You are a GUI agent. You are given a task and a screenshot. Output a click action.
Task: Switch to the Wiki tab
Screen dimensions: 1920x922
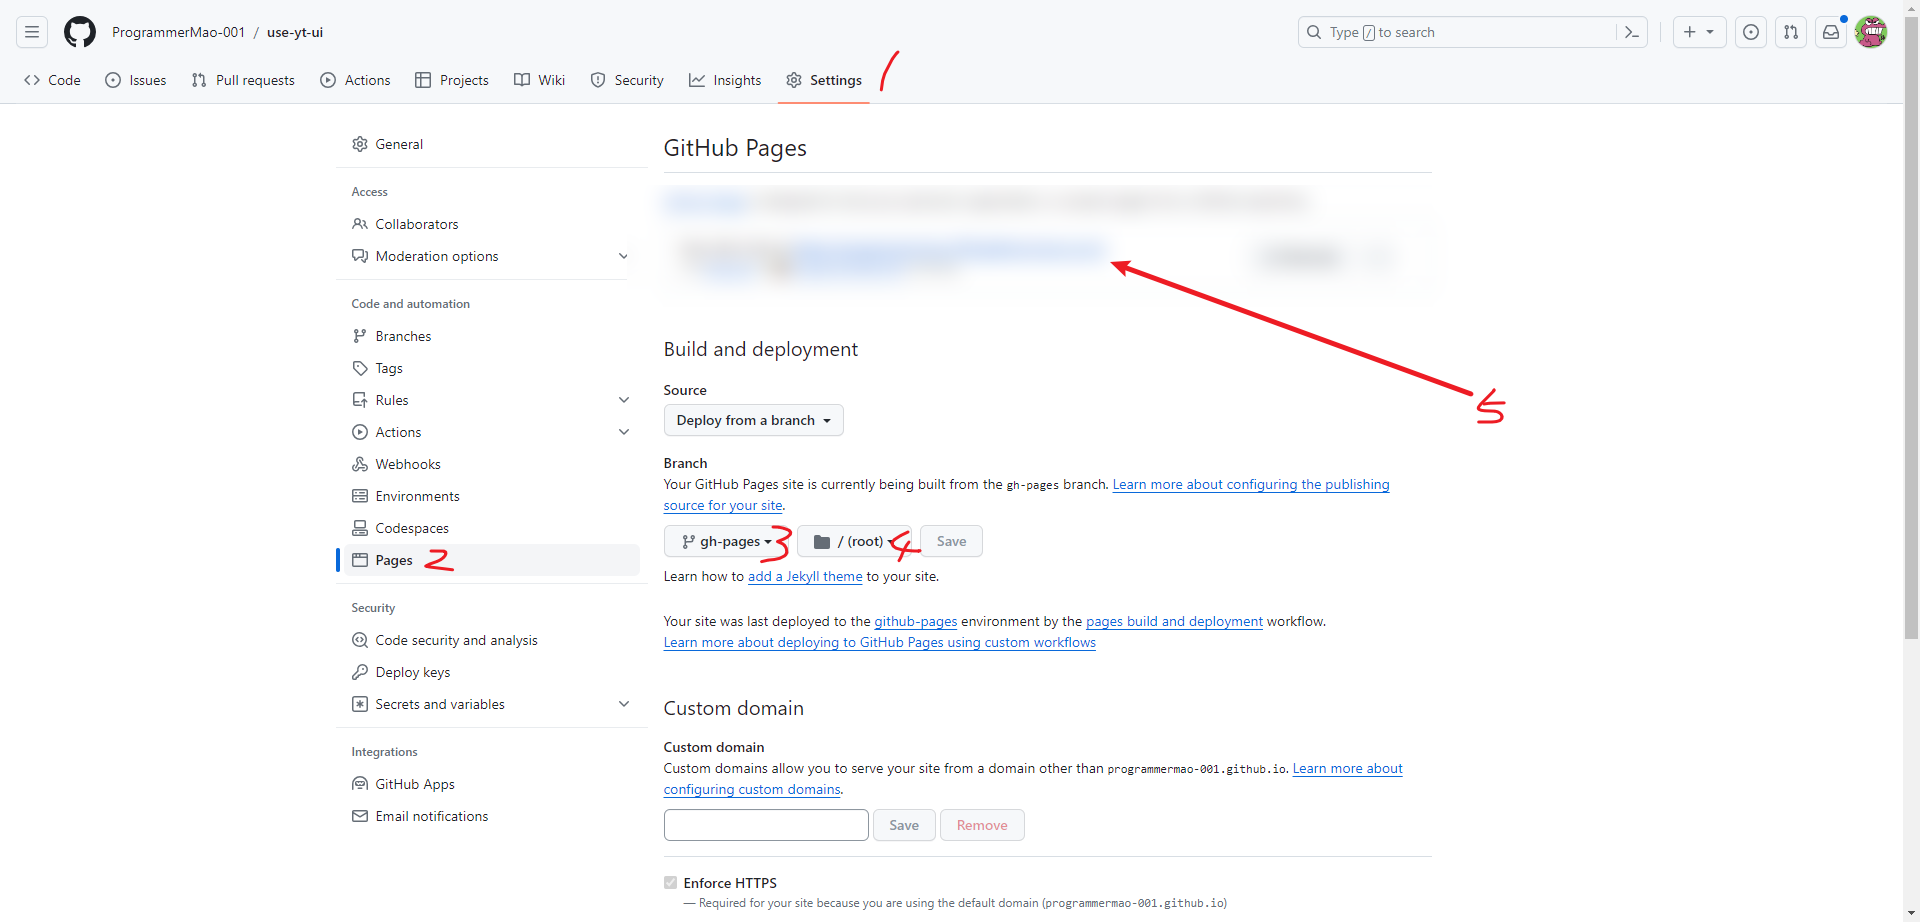(540, 80)
